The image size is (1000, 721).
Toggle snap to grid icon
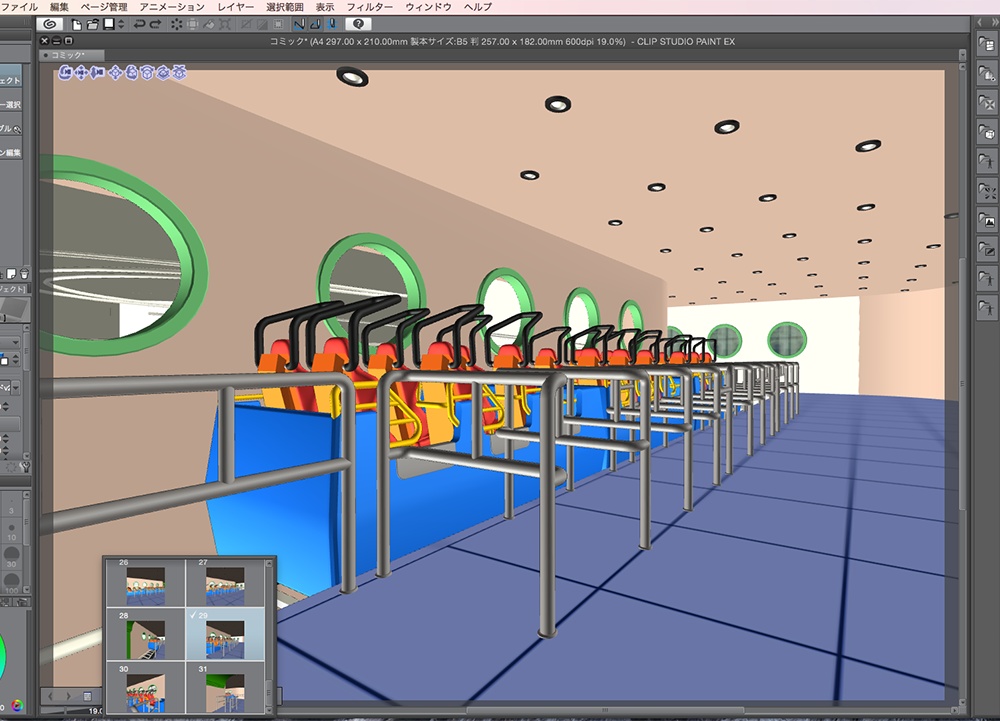332,24
